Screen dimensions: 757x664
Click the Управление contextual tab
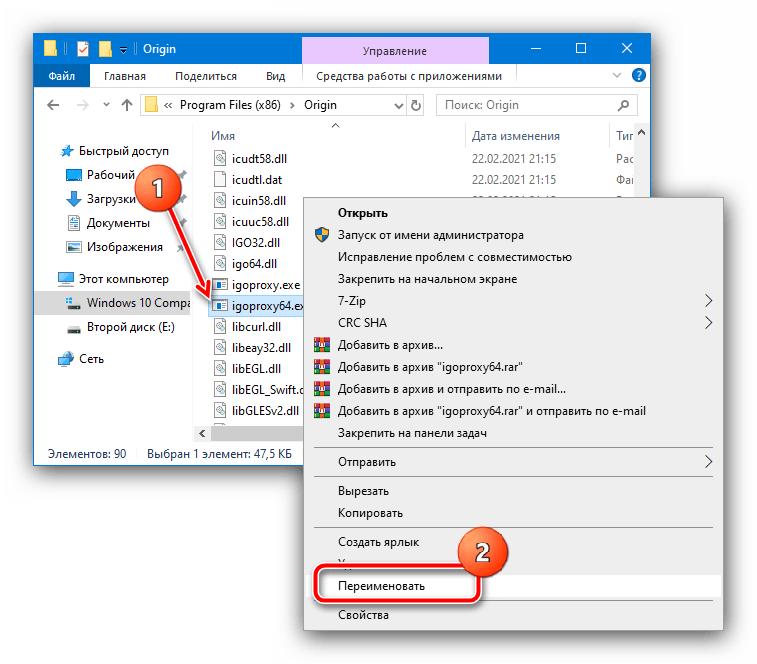pos(395,51)
